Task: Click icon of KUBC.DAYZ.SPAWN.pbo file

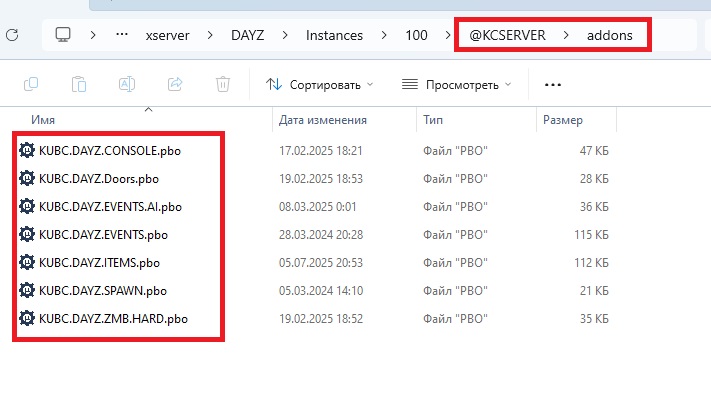Action: click(x=27, y=290)
